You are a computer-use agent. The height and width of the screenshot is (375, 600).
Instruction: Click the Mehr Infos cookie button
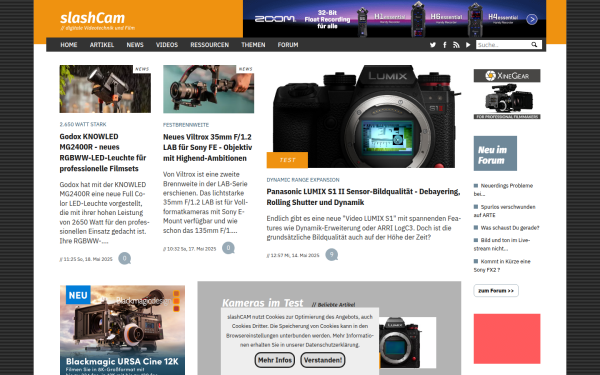275,360
